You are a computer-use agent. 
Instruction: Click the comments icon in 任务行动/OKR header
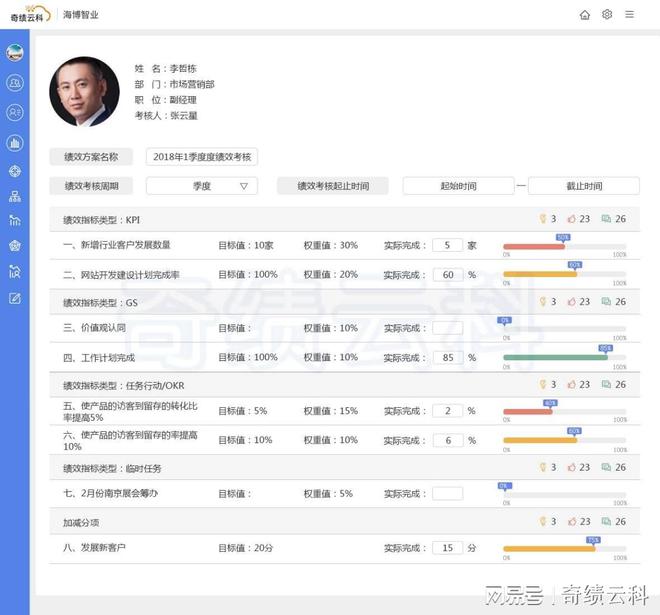606,385
